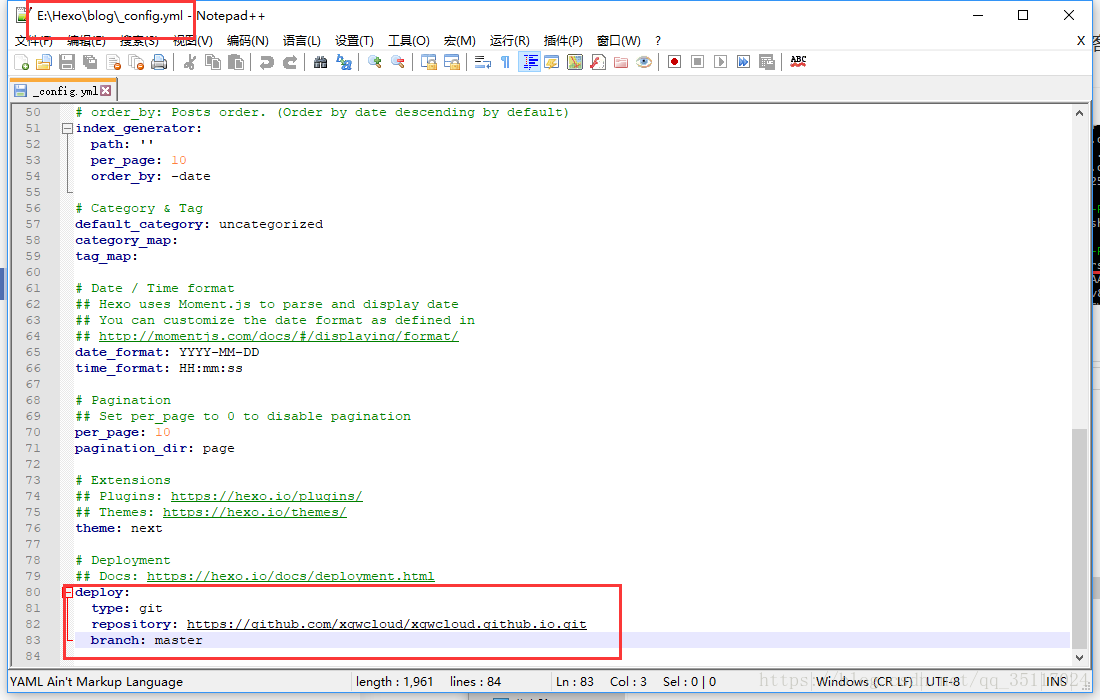This screenshot has height=700, width=1100.
Task: Click the Save recorded macro icon
Action: coord(767,62)
